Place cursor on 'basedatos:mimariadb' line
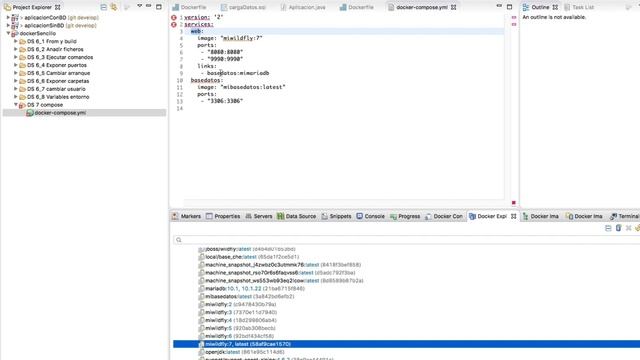Image resolution: width=640 pixels, height=360 pixels. point(238,73)
